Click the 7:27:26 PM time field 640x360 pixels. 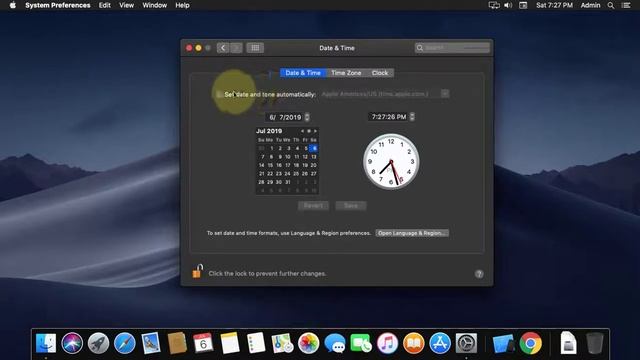point(389,117)
